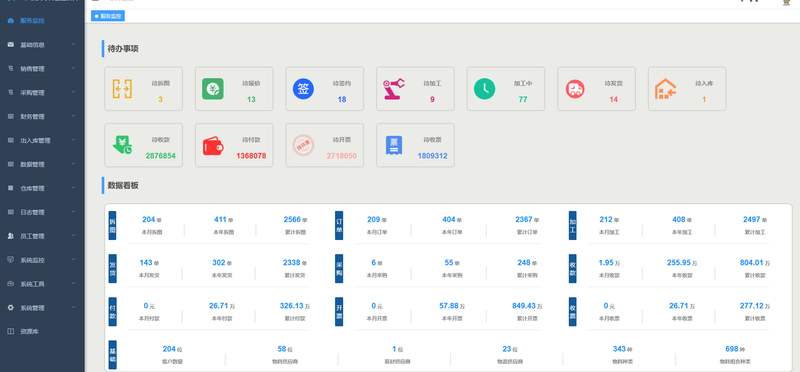Click the 物料种类 count 343
The width and height of the screenshot is (800, 372).
[x=619, y=349]
